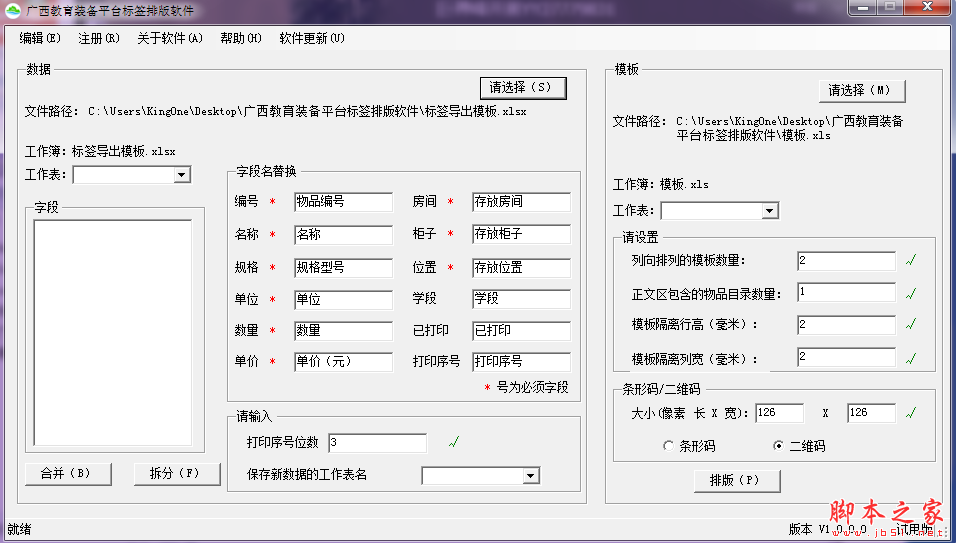Expand the template 工作表 dropdown
956x544 pixels.
click(769, 211)
